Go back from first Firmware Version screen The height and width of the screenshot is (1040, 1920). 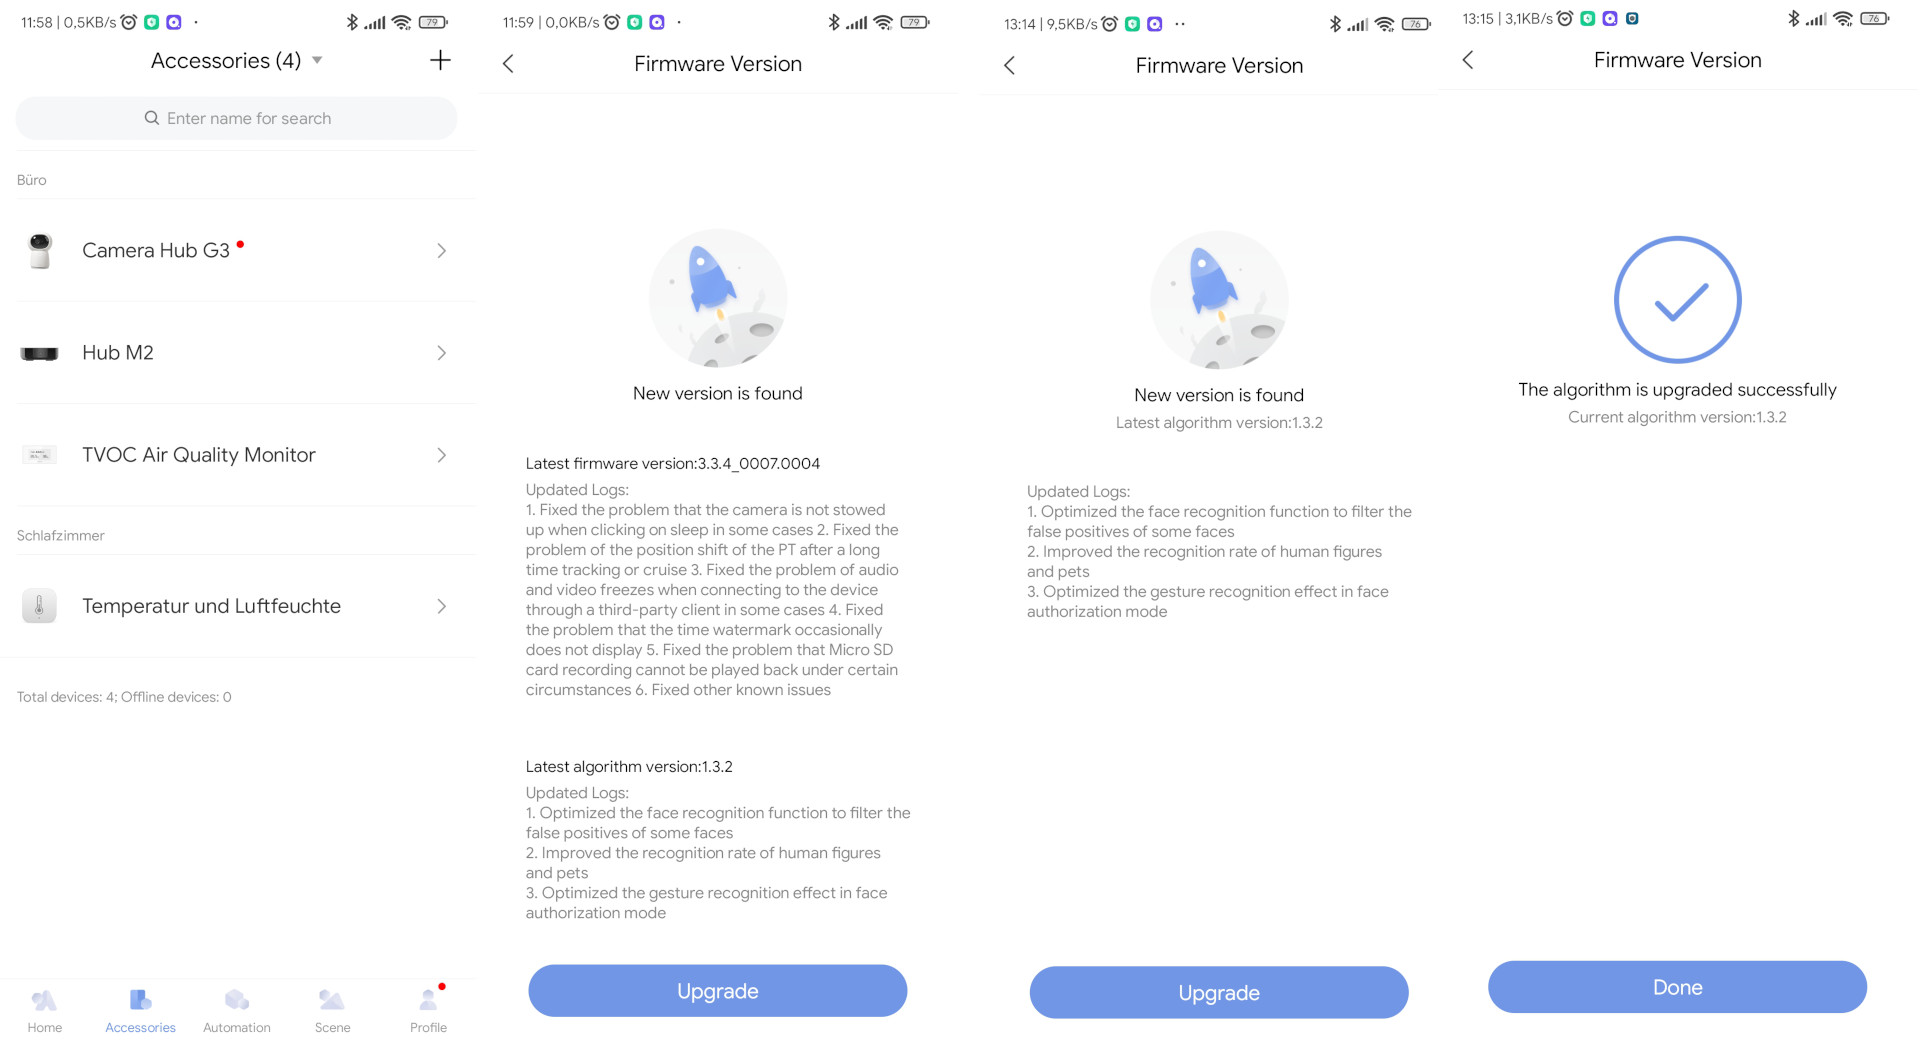(508, 64)
